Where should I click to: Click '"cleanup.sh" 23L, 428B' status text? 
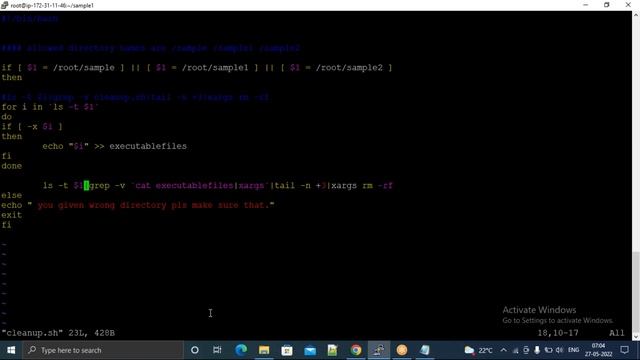pyautogui.click(x=58, y=333)
